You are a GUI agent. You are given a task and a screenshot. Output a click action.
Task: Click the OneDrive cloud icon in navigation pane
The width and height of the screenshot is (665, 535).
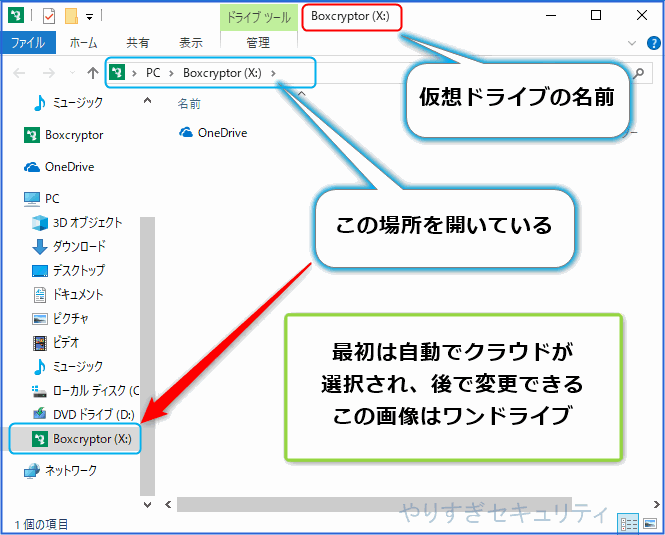click(32, 167)
